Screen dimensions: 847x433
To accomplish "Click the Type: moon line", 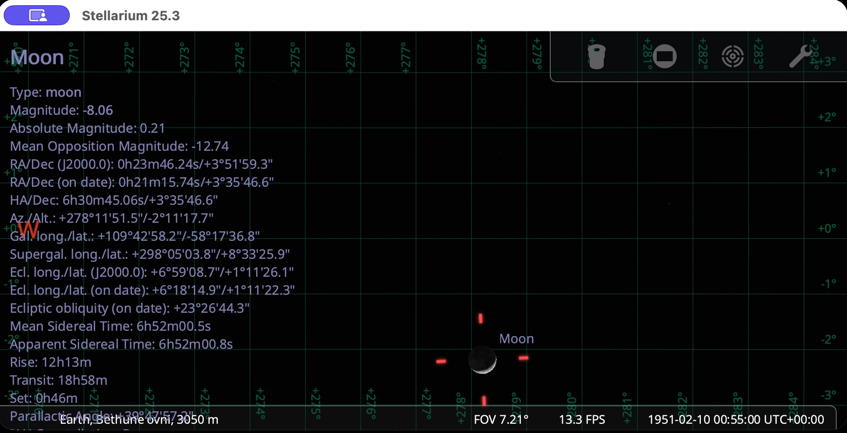I will coord(46,92).
